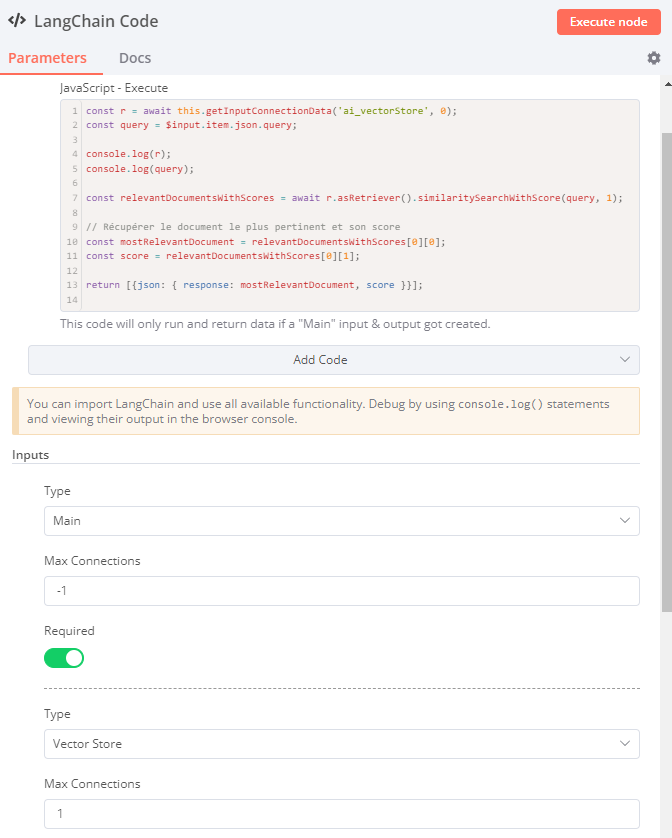Toggle the Required switch off
Screen dimensions: 672x838
pos(64,658)
